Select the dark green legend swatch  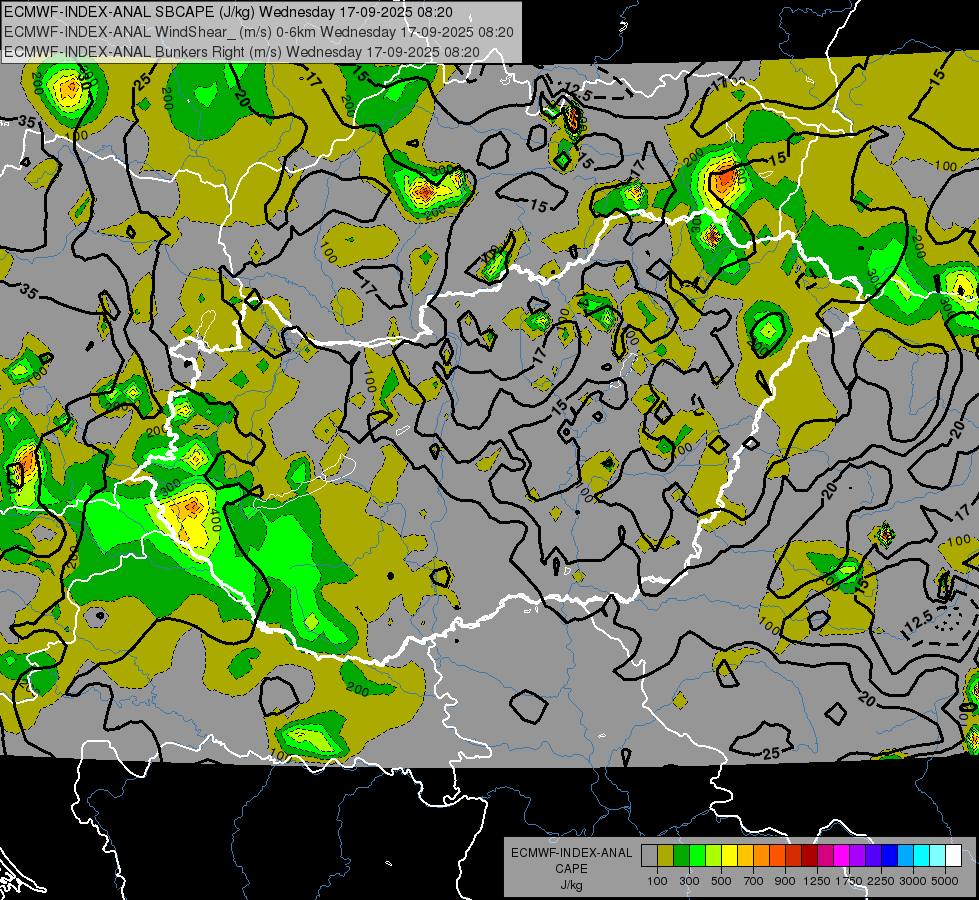pos(681,855)
